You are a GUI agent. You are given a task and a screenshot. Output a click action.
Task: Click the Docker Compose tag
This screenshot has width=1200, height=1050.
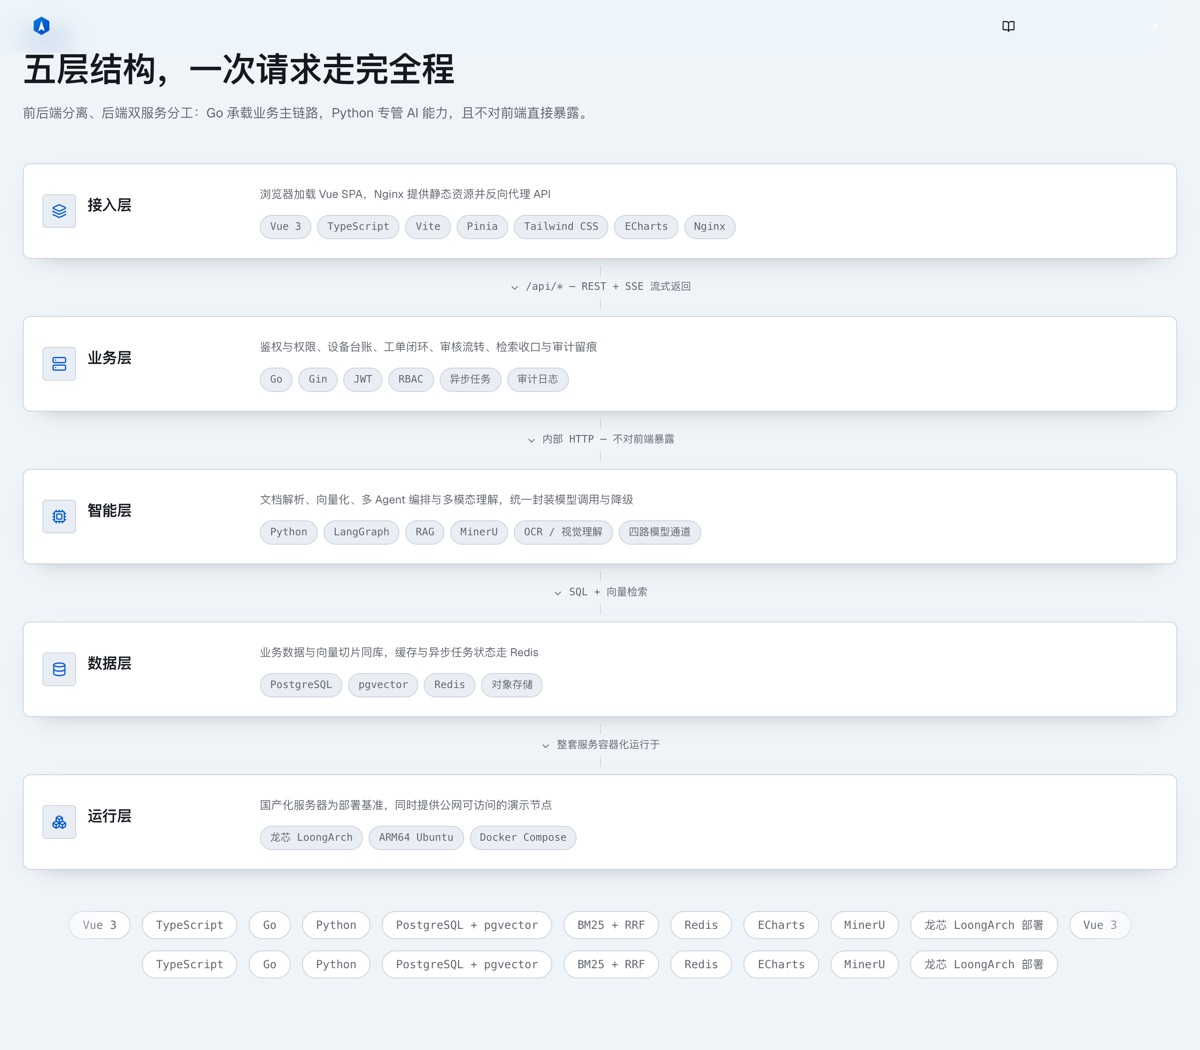click(523, 838)
